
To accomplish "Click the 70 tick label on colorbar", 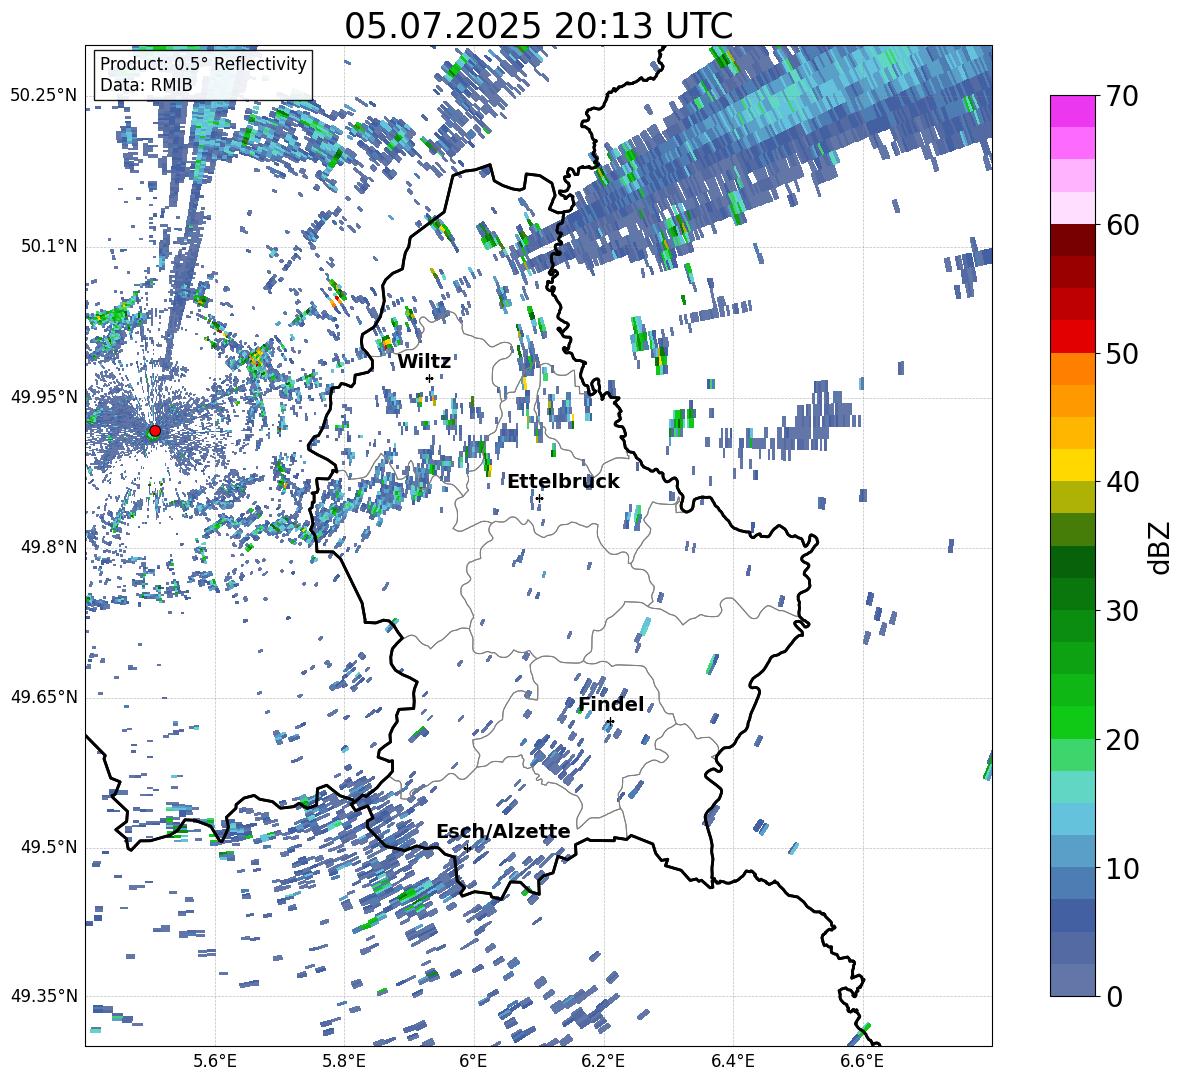I will [x=1122, y=97].
